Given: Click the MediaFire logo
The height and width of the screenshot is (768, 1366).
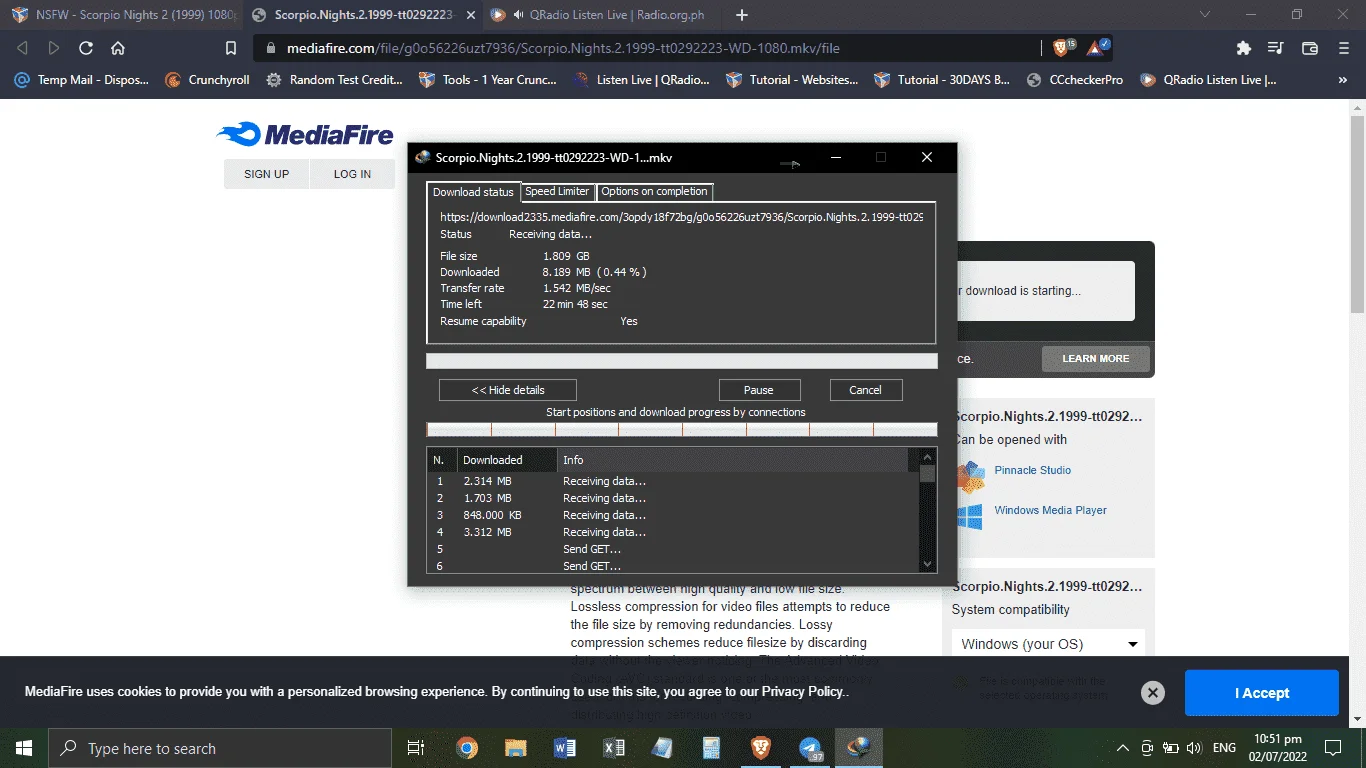Looking at the screenshot, I should click(305, 134).
